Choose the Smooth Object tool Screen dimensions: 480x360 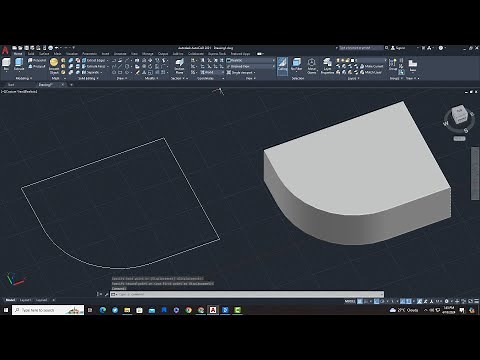pos(54,66)
